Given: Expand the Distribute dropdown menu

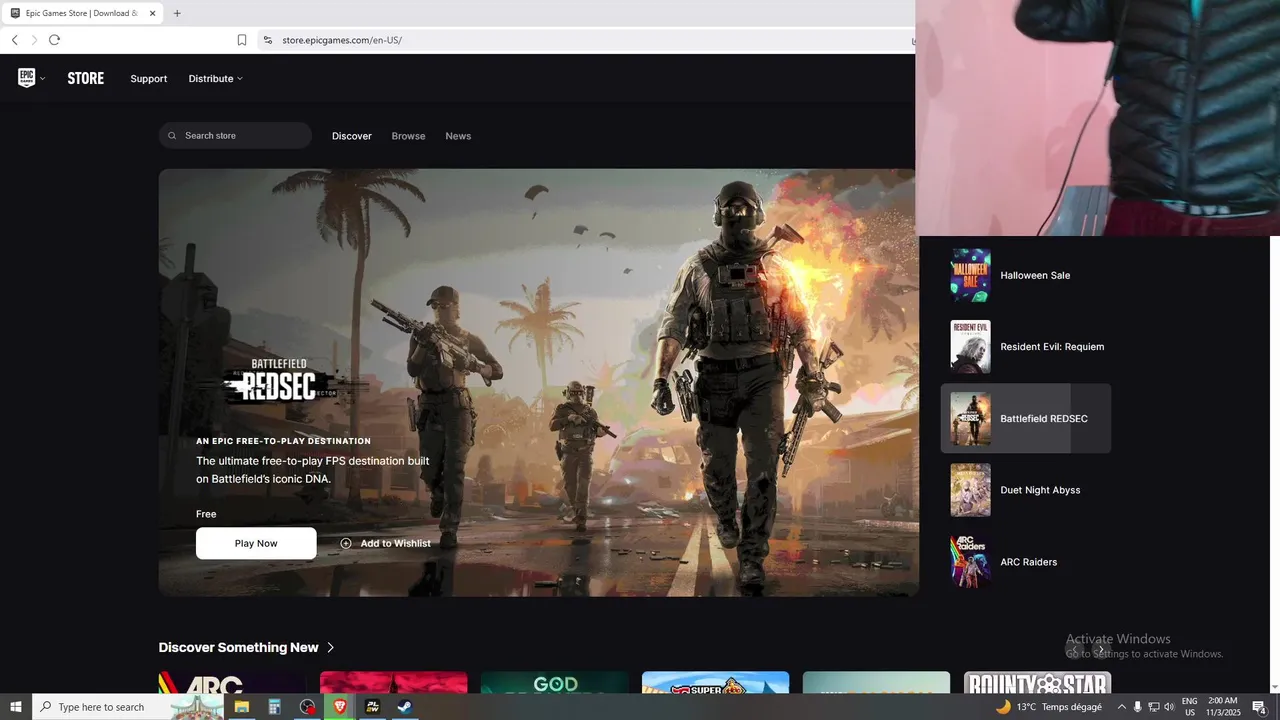Looking at the screenshot, I should pyautogui.click(x=215, y=79).
